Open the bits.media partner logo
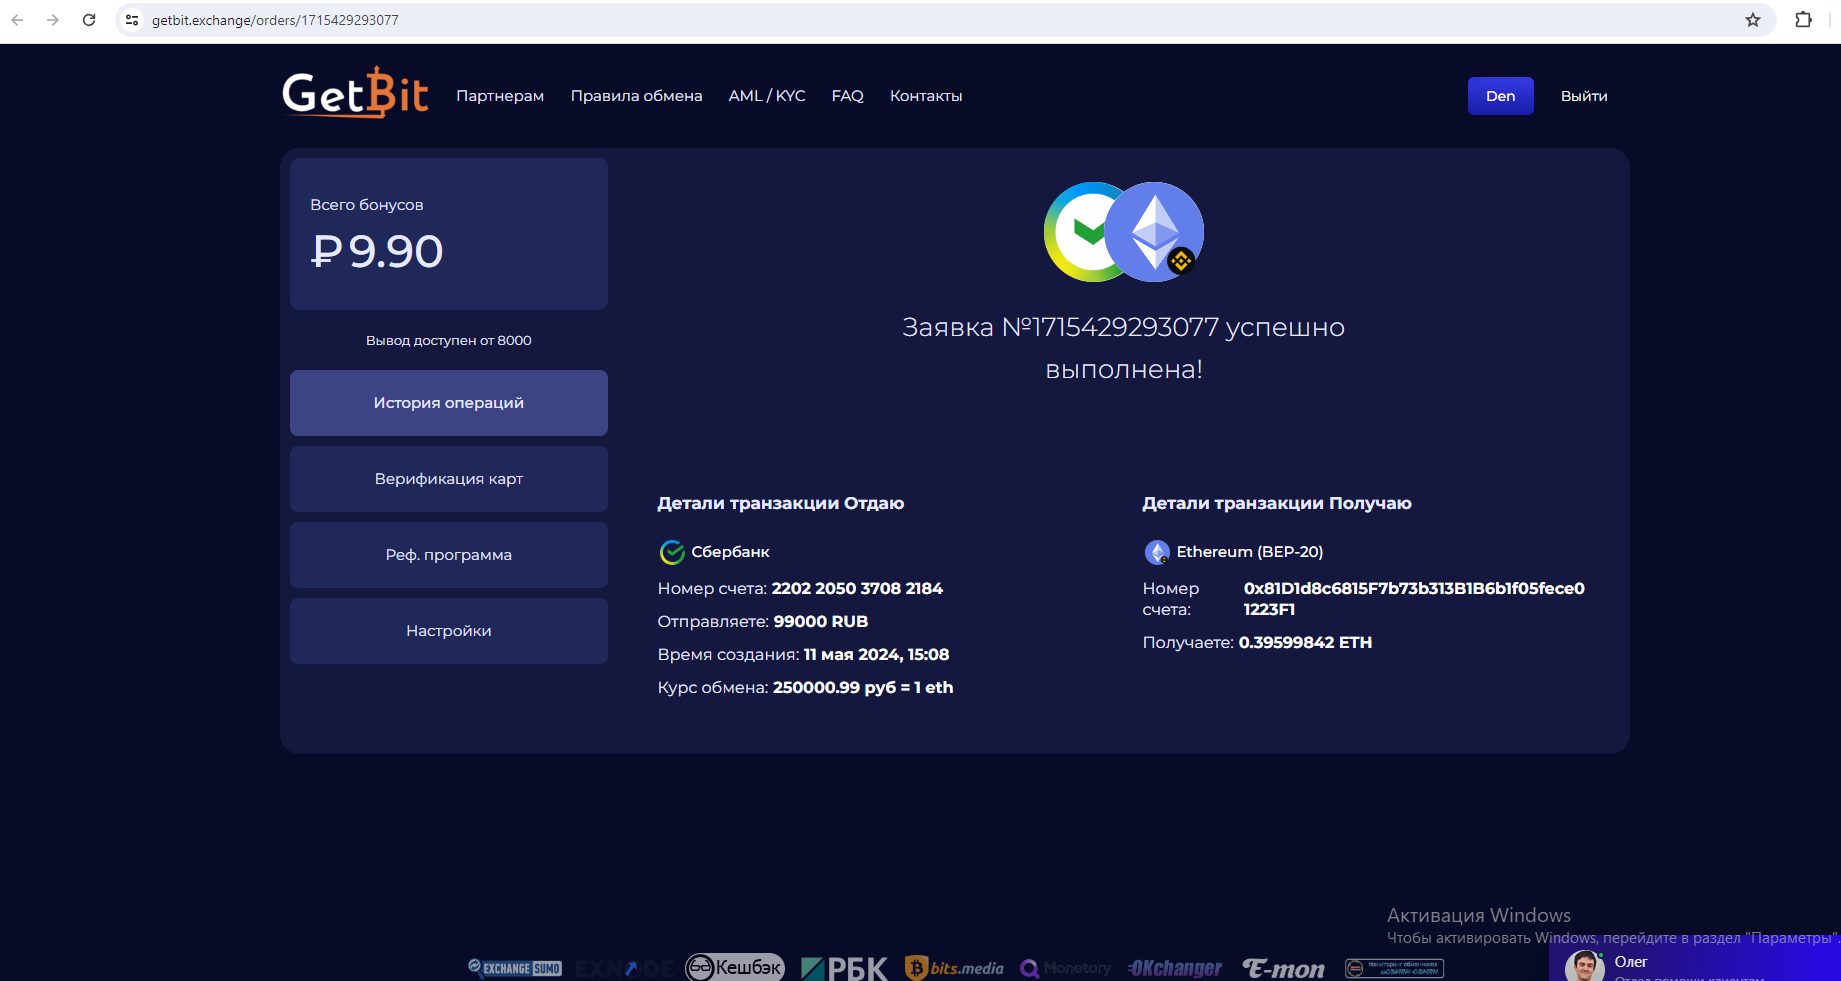 pyautogui.click(x=954, y=968)
